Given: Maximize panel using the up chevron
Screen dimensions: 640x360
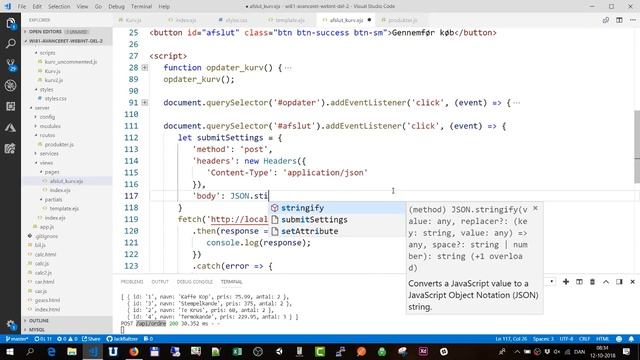Looking at the screenshot, I should (x=606, y=282).
